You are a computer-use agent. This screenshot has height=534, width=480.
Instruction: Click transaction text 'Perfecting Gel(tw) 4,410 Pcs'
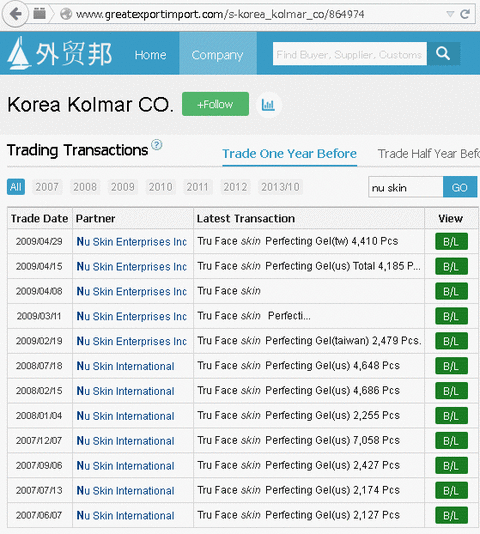pos(331,241)
